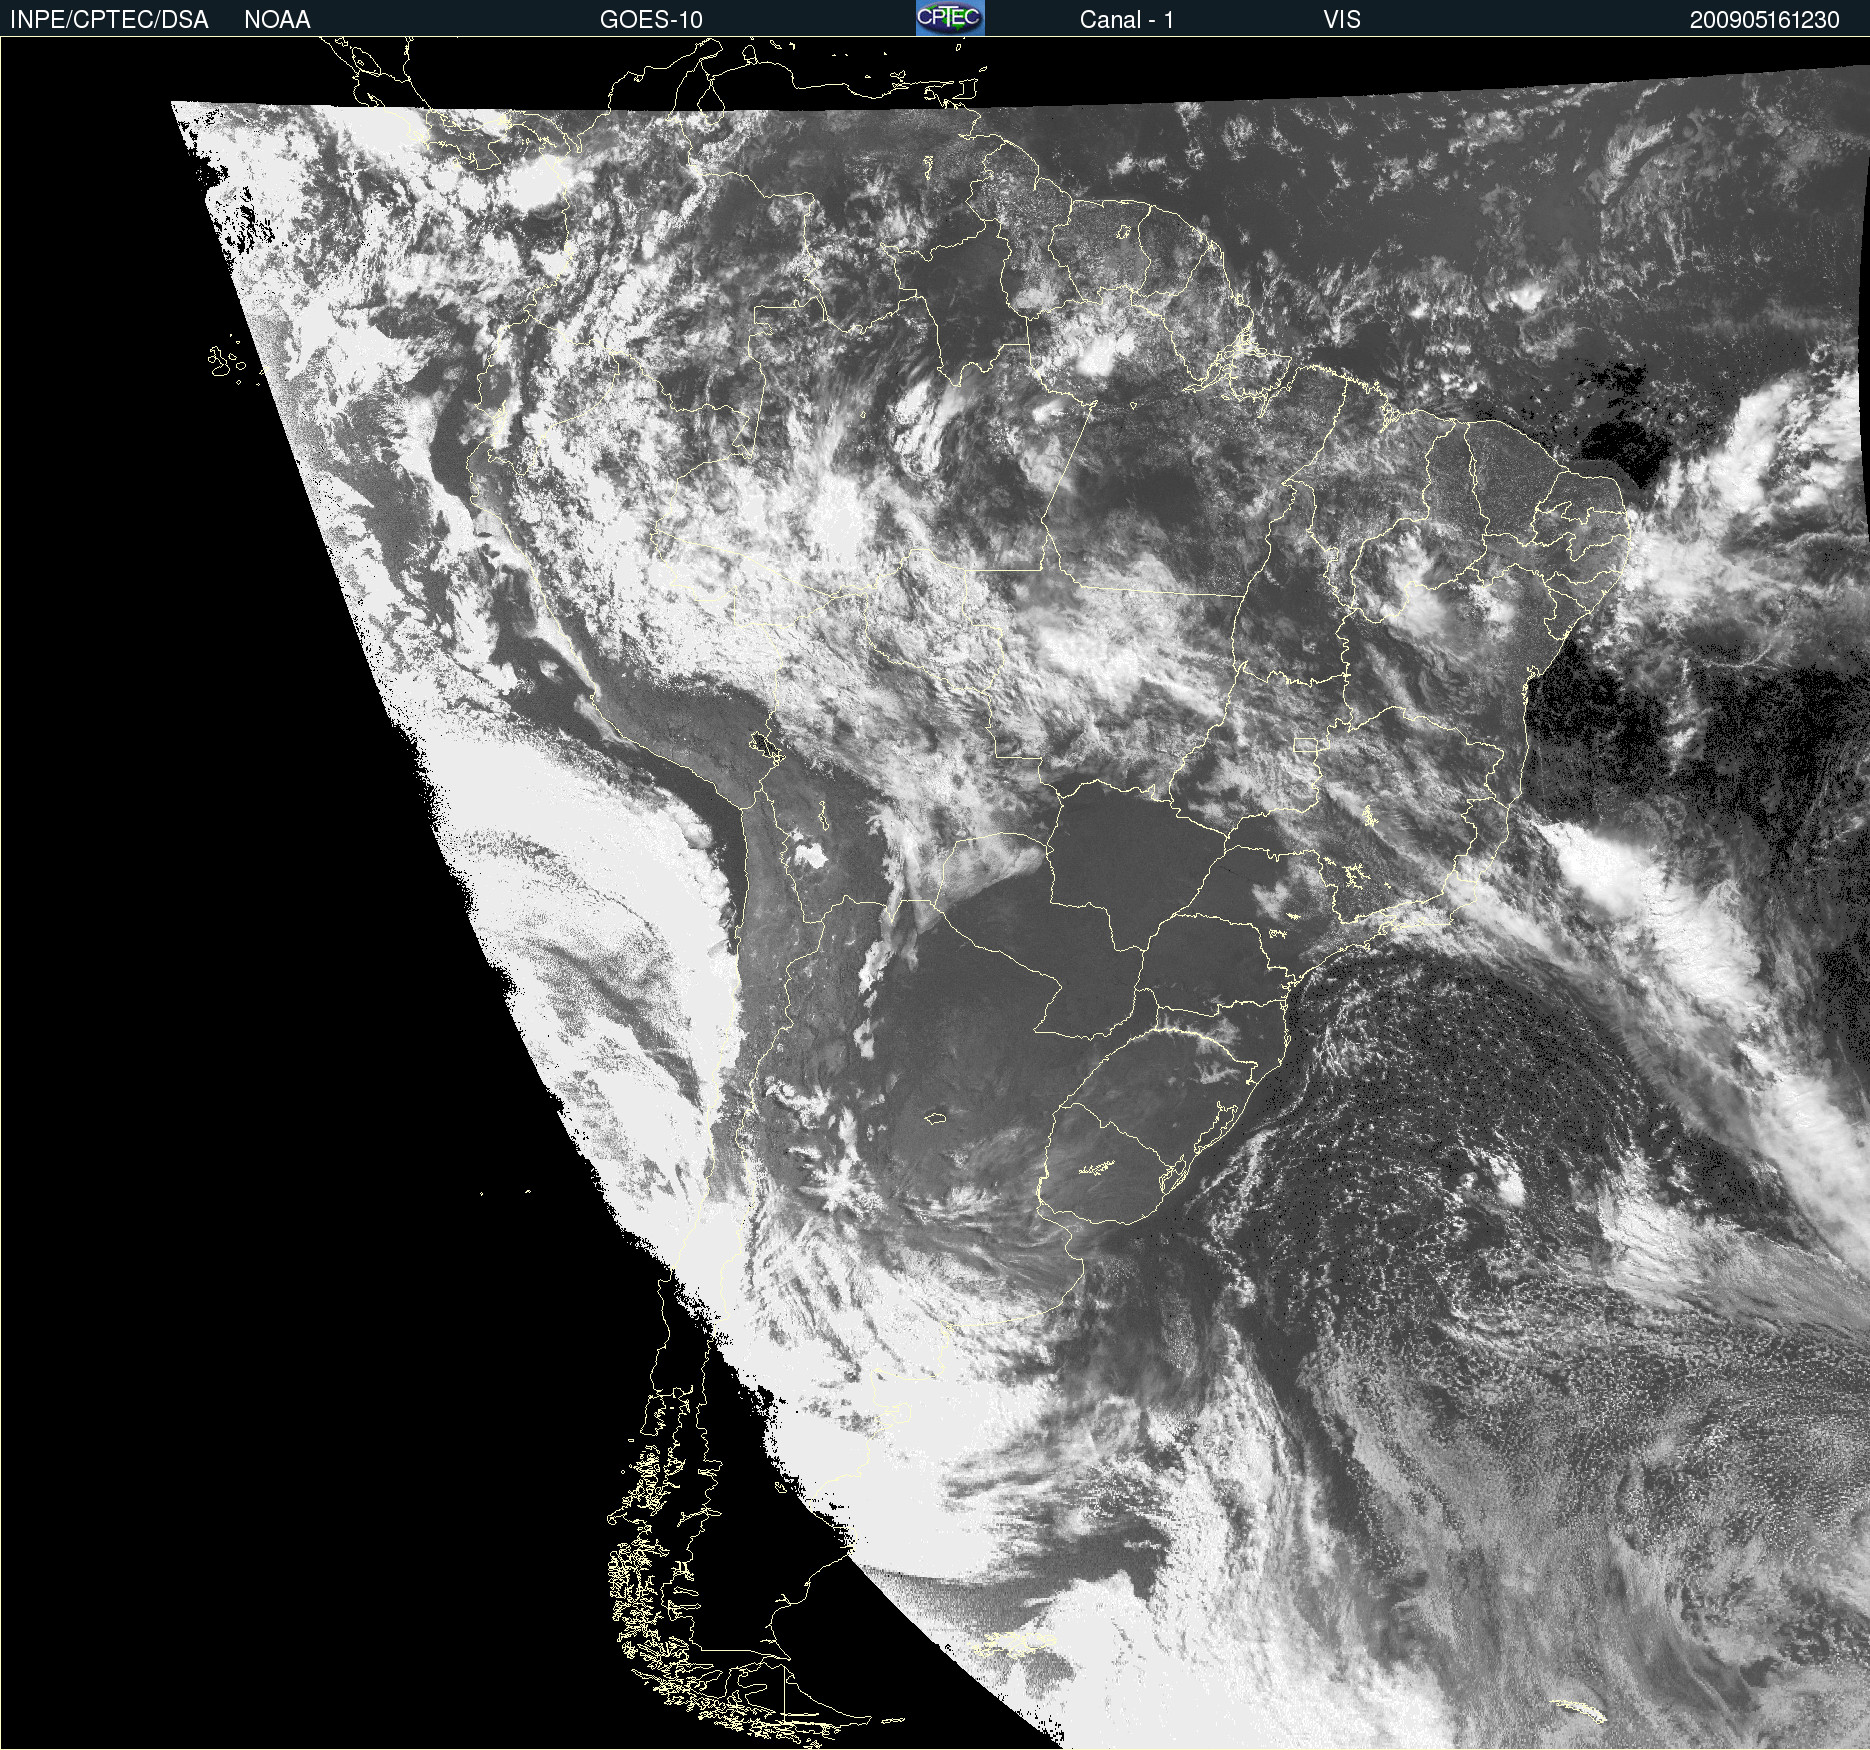Click the CPTEC logo in header

pyautogui.click(x=950, y=18)
